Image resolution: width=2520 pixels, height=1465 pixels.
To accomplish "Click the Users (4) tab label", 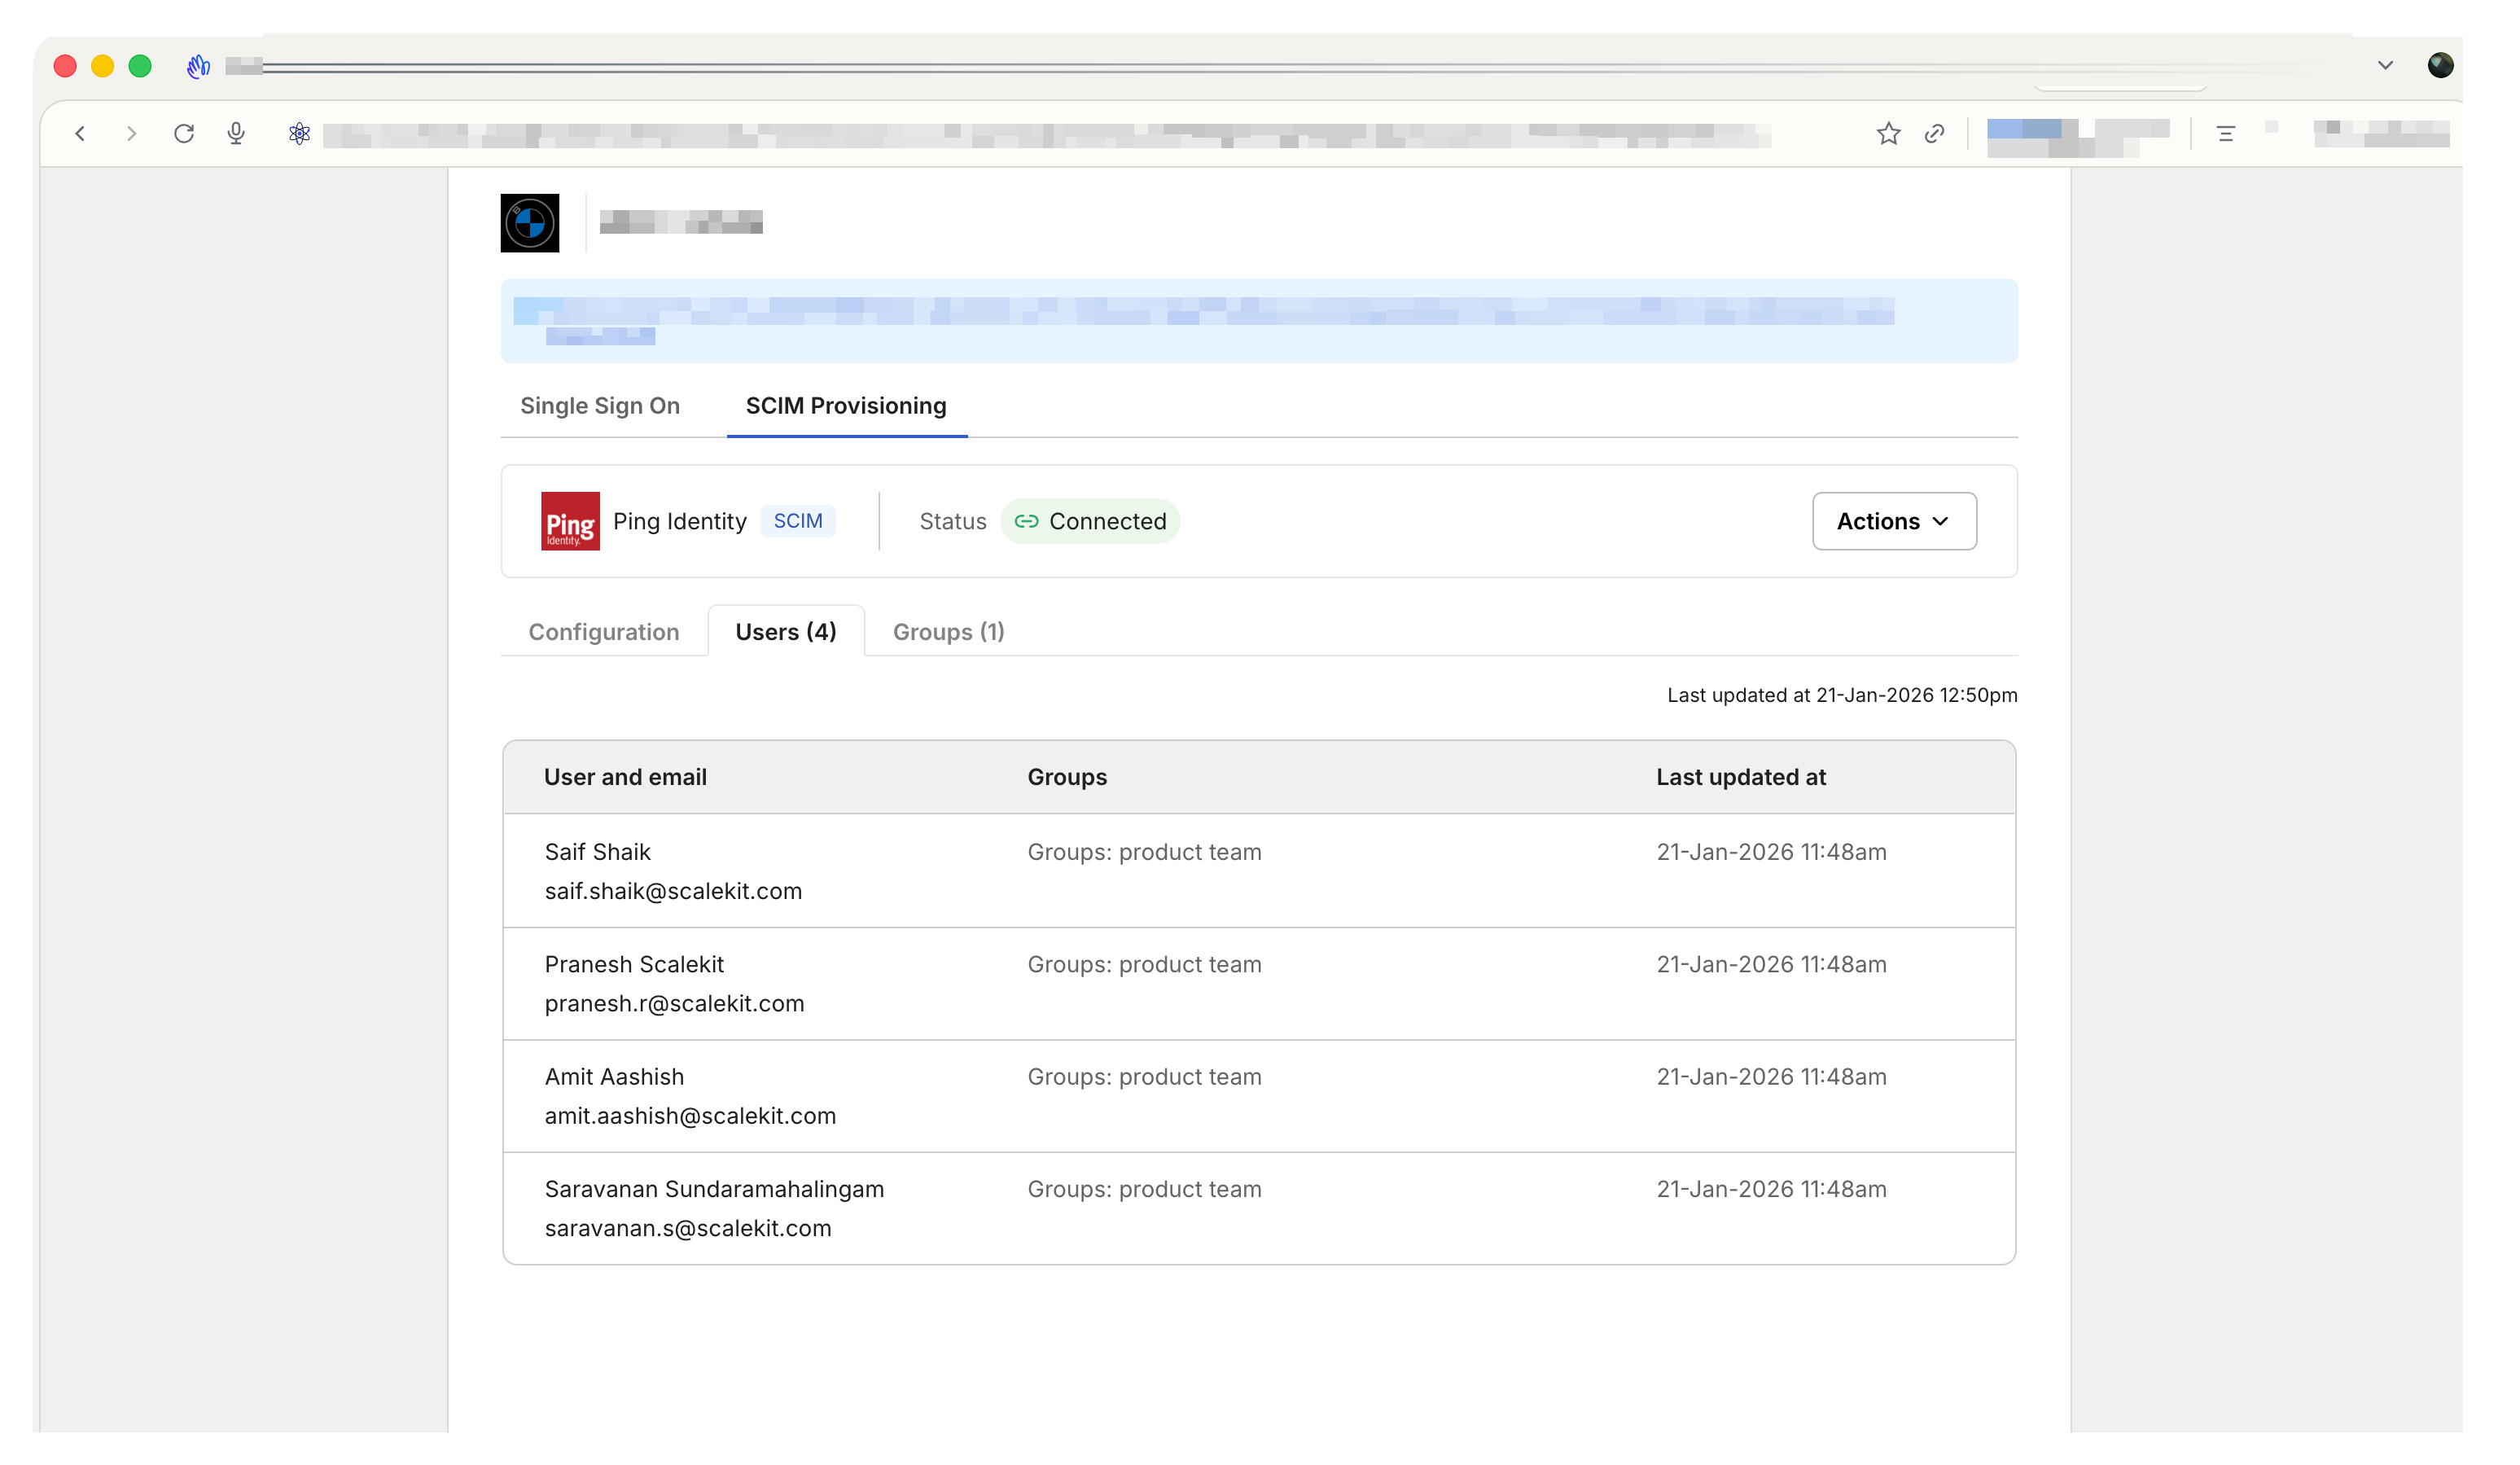I will click(x=785, y=631).
